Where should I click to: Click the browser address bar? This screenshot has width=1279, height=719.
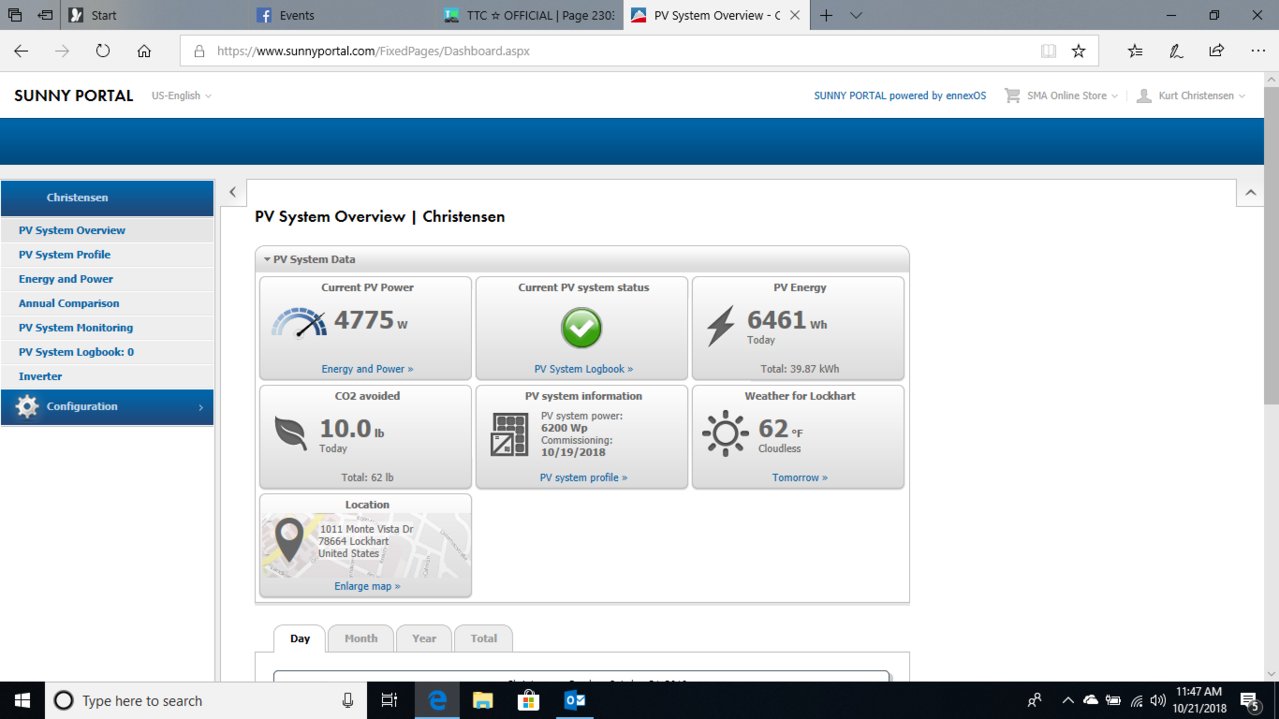(620, 51)
